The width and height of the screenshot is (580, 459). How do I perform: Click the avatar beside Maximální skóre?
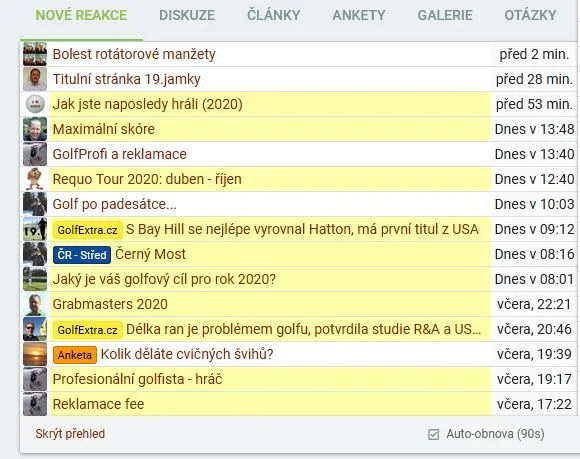coord(35,129)
